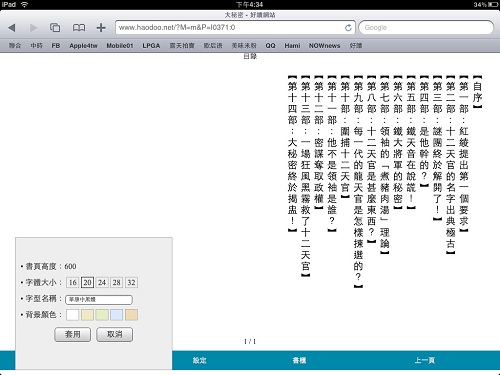Open chapter 第十部：圍捕十二天官

point(345,137)
